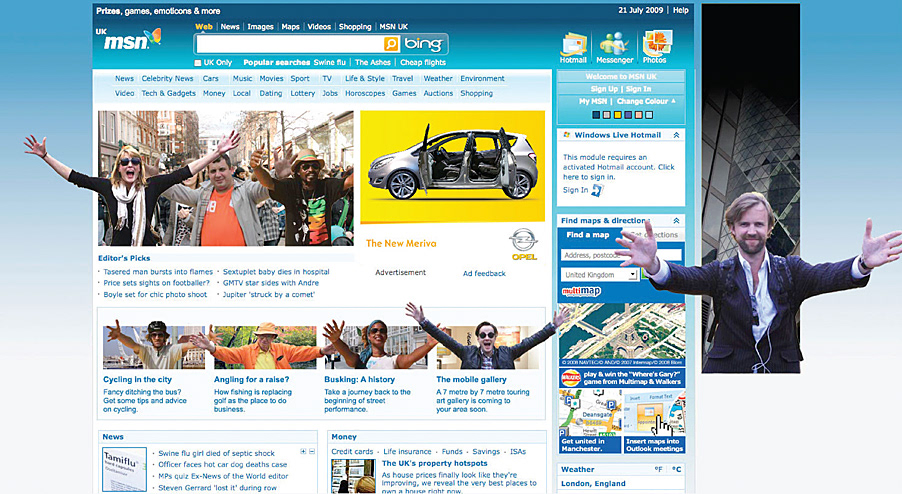This screenshot has width=902, height=494.
Task: Choose the light blue colour swatch
Action: point(649,115)
